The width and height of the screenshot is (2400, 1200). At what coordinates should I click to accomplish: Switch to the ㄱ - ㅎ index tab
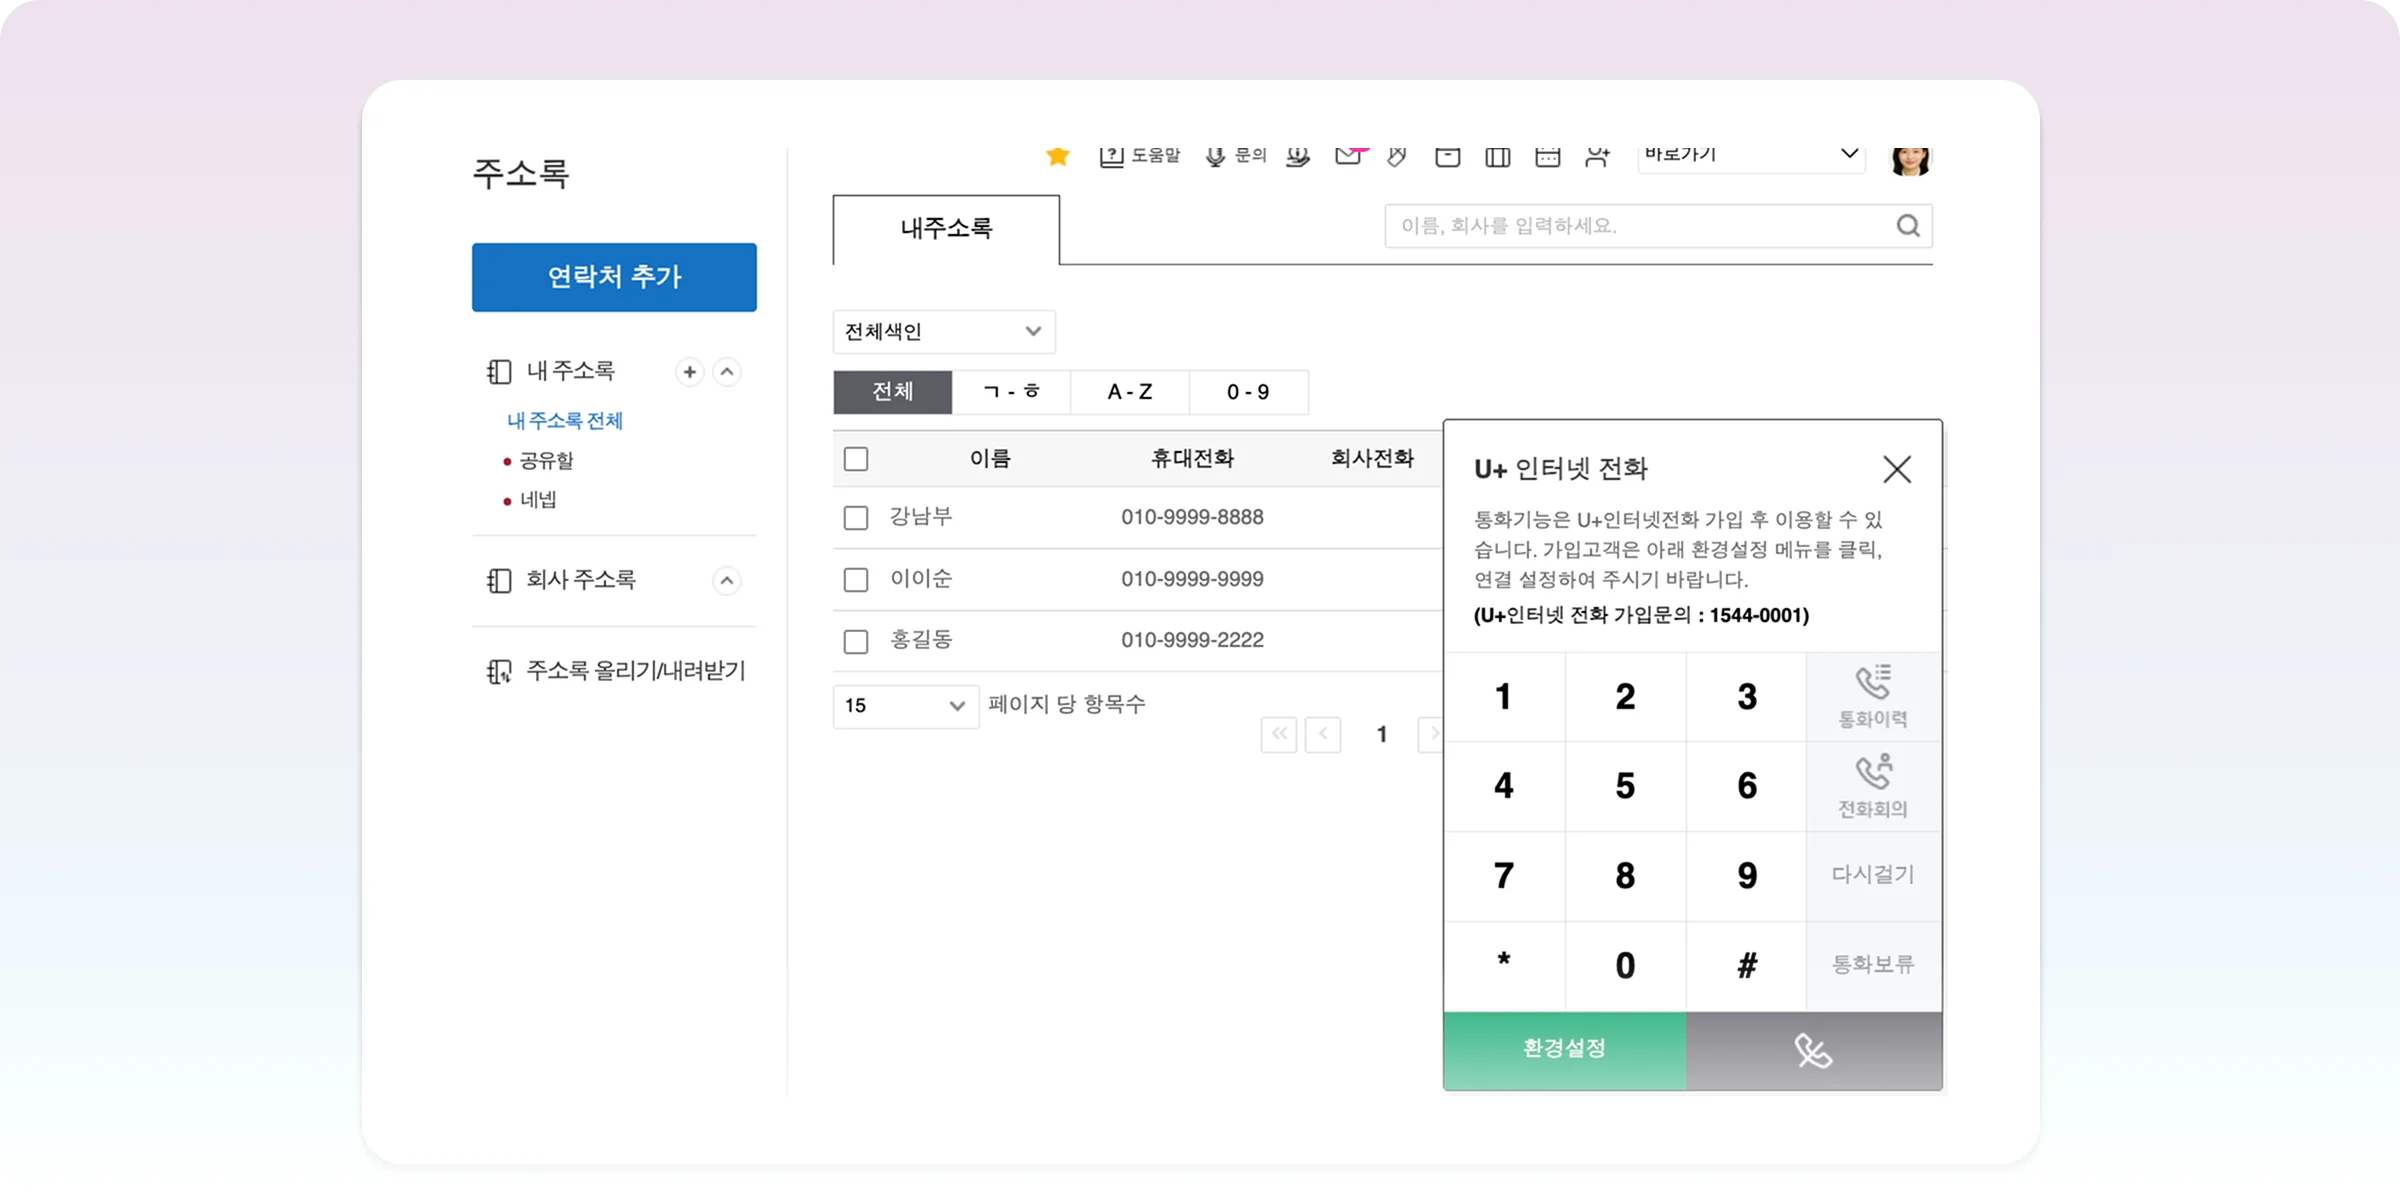1011,392
